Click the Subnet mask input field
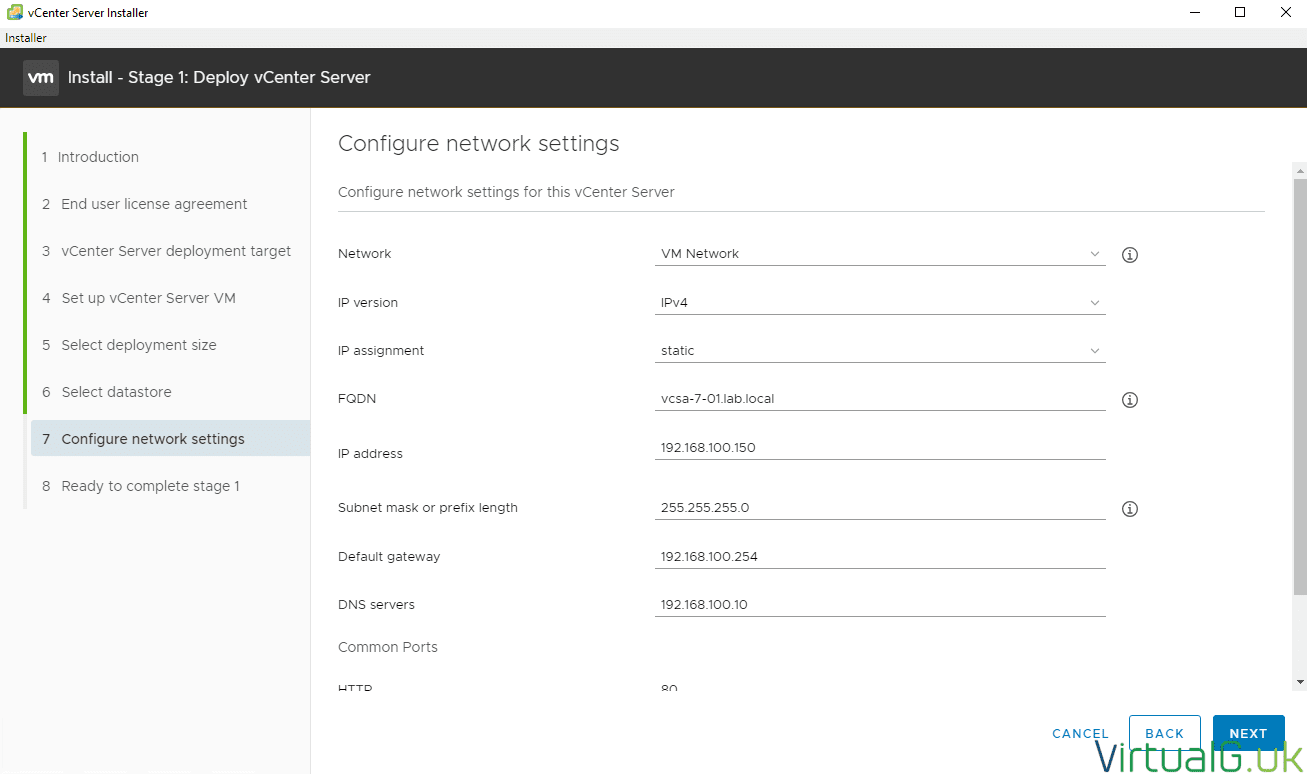1307x774 pixels. (x=880, y=507)
